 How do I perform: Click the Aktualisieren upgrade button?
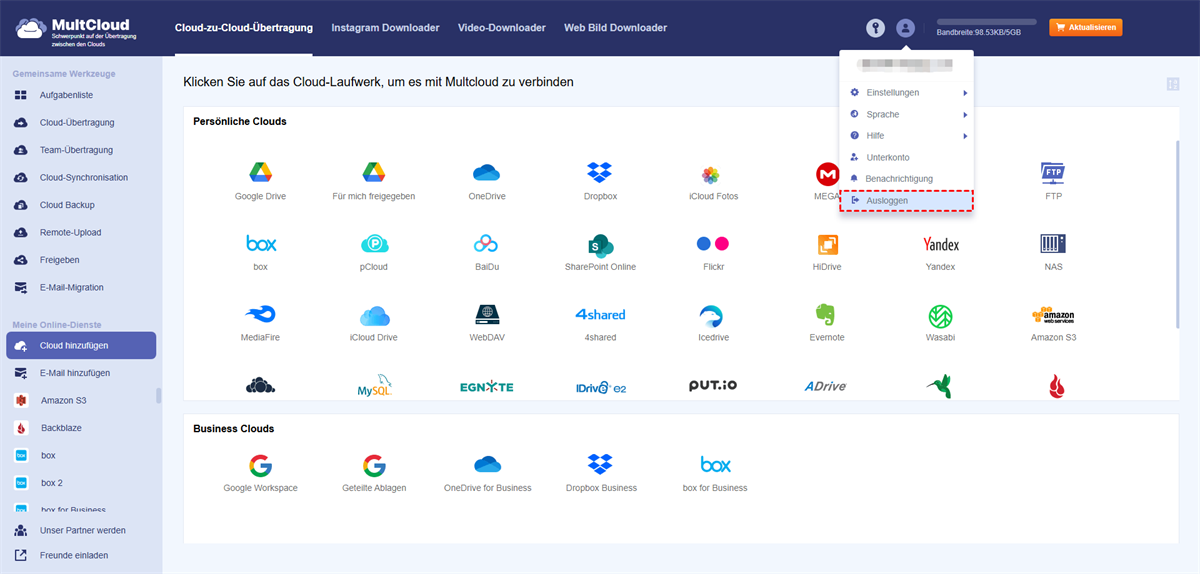1085,27
